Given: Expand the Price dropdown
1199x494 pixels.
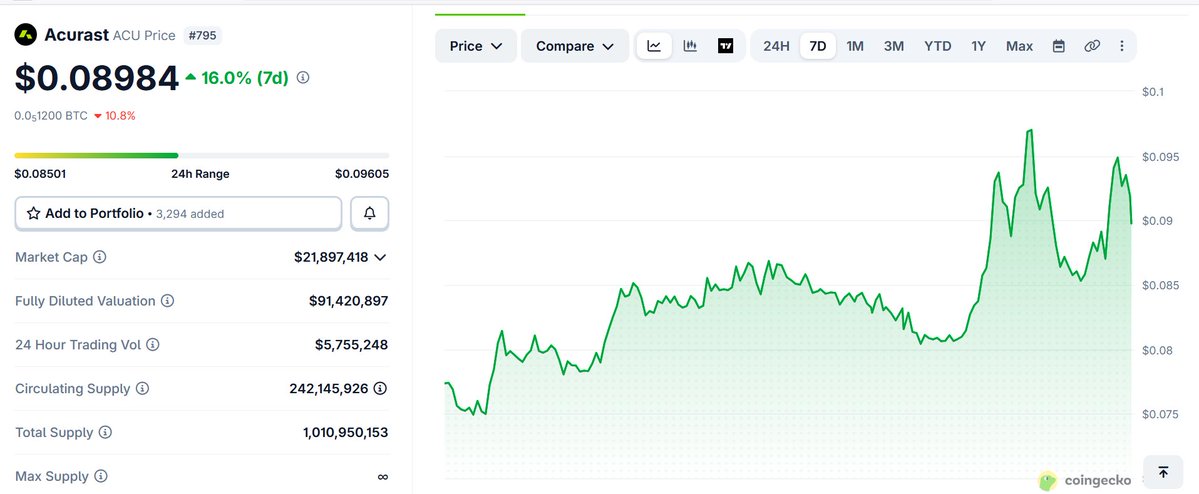Looking at the screenshot, I should click(476, 46).
